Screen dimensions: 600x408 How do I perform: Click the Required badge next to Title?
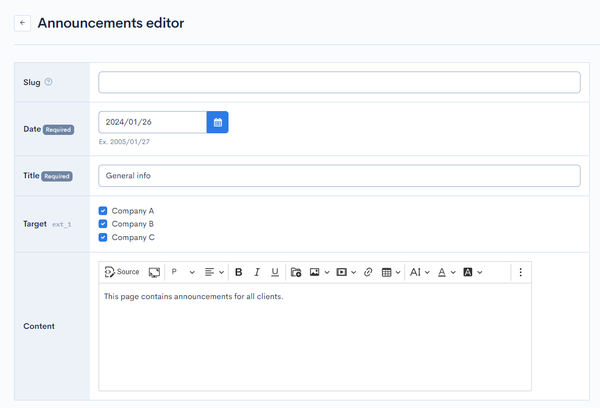57,176
